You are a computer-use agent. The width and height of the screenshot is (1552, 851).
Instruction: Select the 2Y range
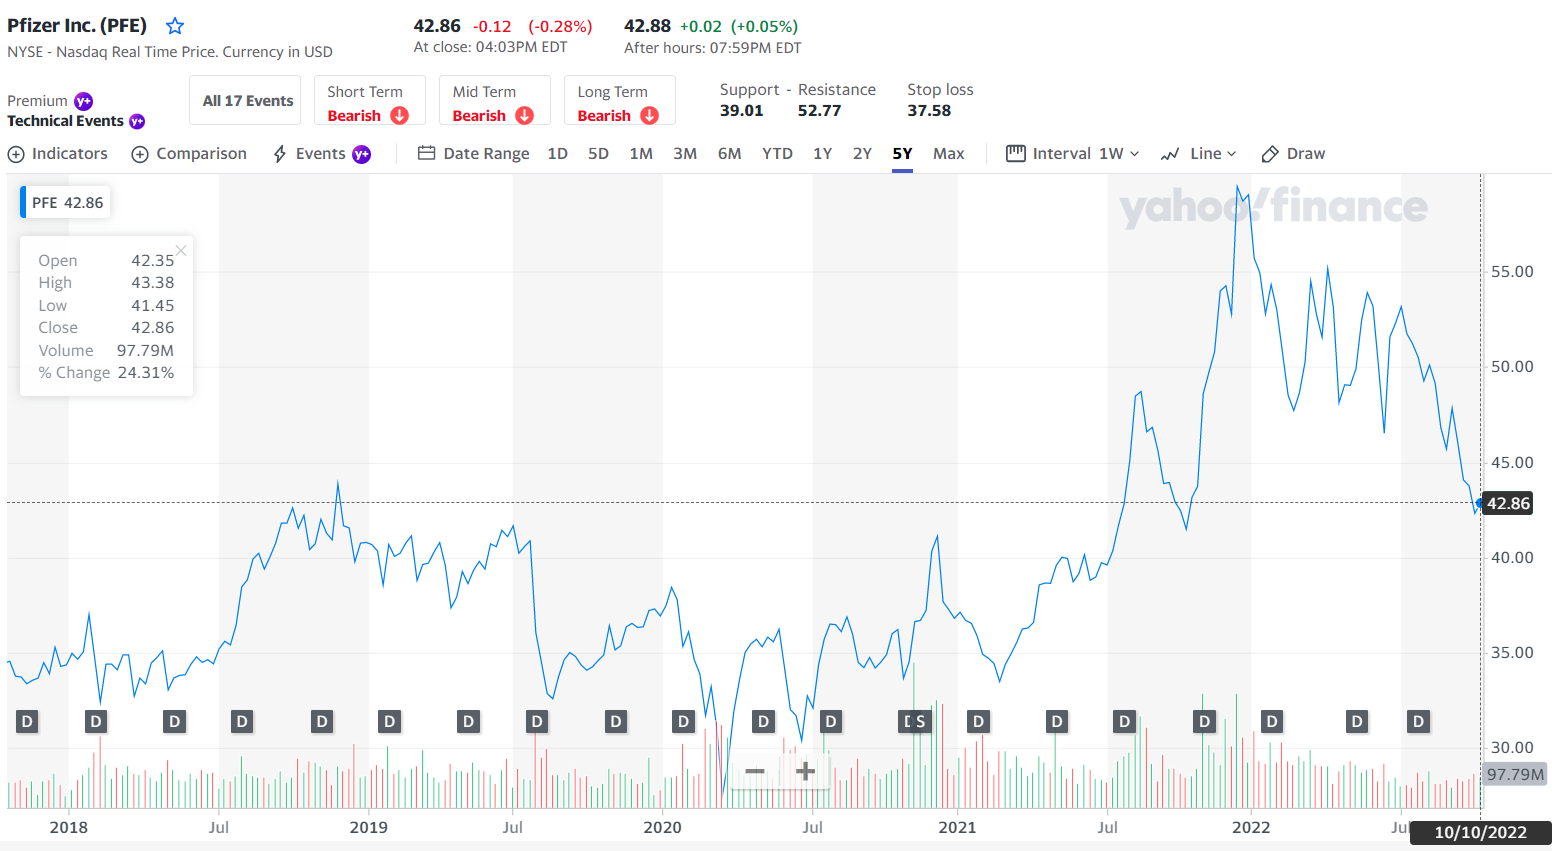tap(862, 154)
